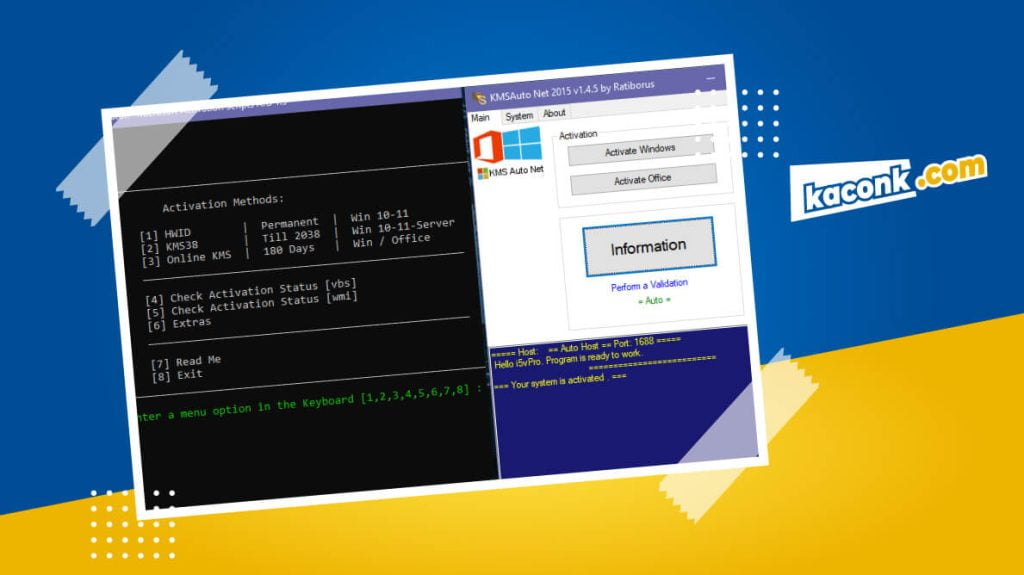
Task: Click the KMSAuto Net window title text
Action: pyautogui.click(x=571, y=90)
